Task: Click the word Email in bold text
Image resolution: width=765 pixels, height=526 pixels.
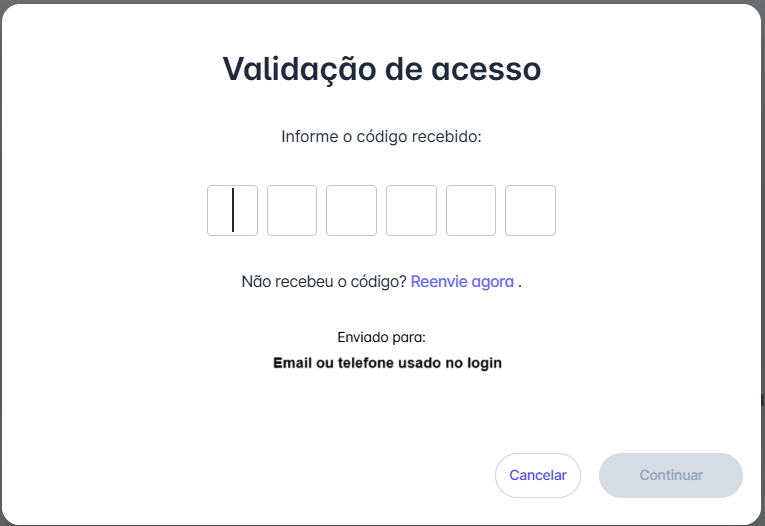Action: coord(292,363)
